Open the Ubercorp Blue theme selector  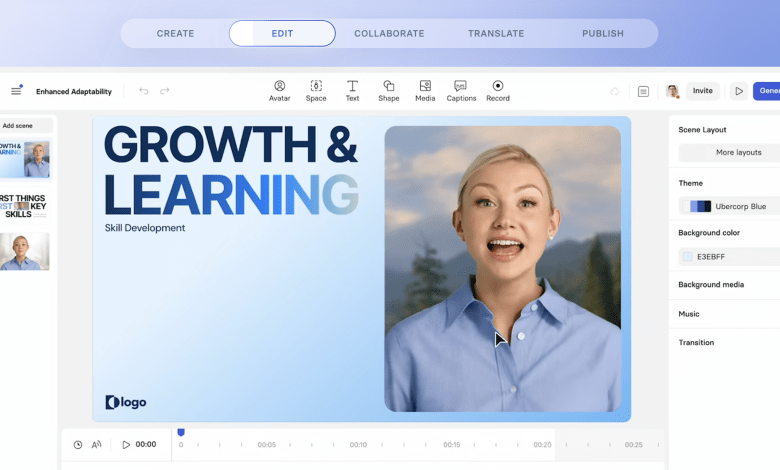(730, 206)
